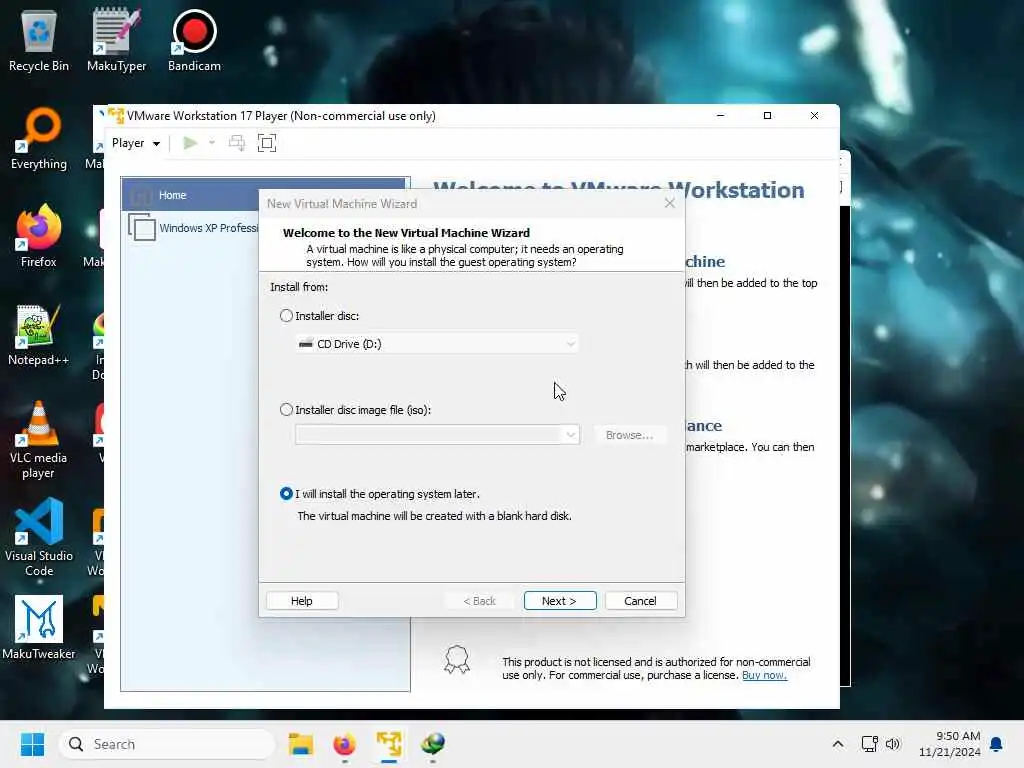This screenshot has width=1024, height=768.
Task: Open MakuTweaker desktop shortcut
Action: 39,628
